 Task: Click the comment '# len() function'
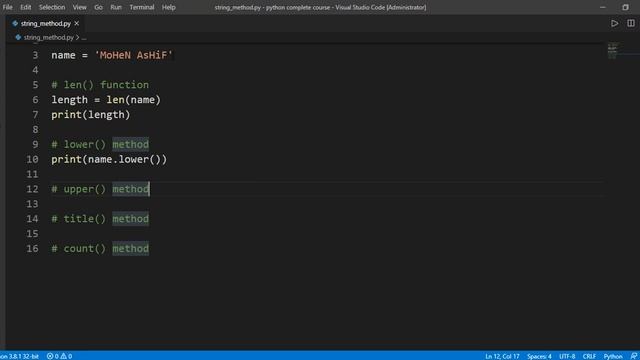[100, 85]
